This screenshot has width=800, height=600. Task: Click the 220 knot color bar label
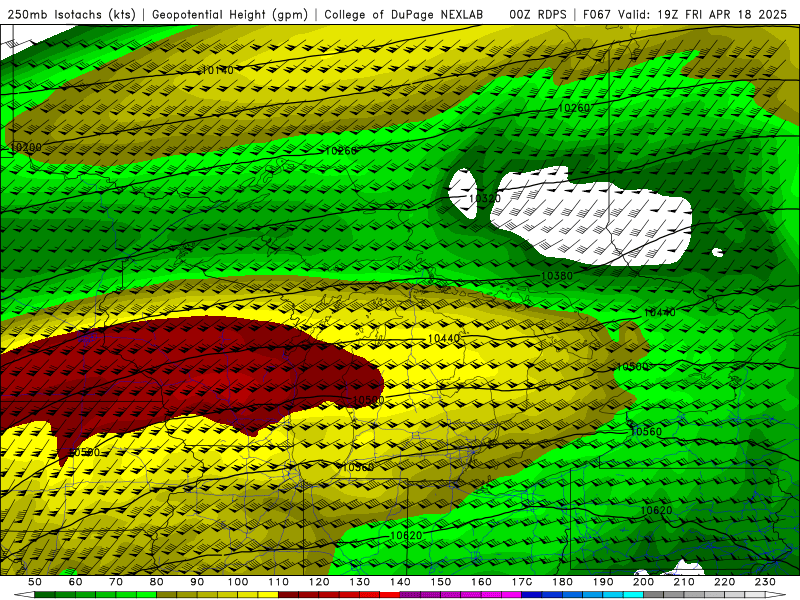[725, 582]
